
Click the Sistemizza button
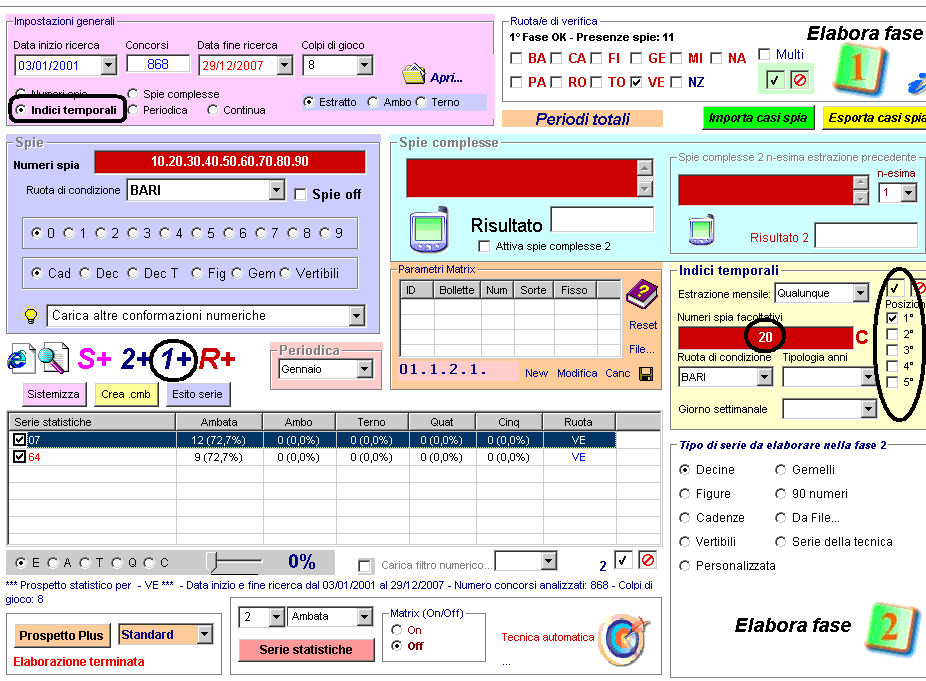tap(54, 394)
